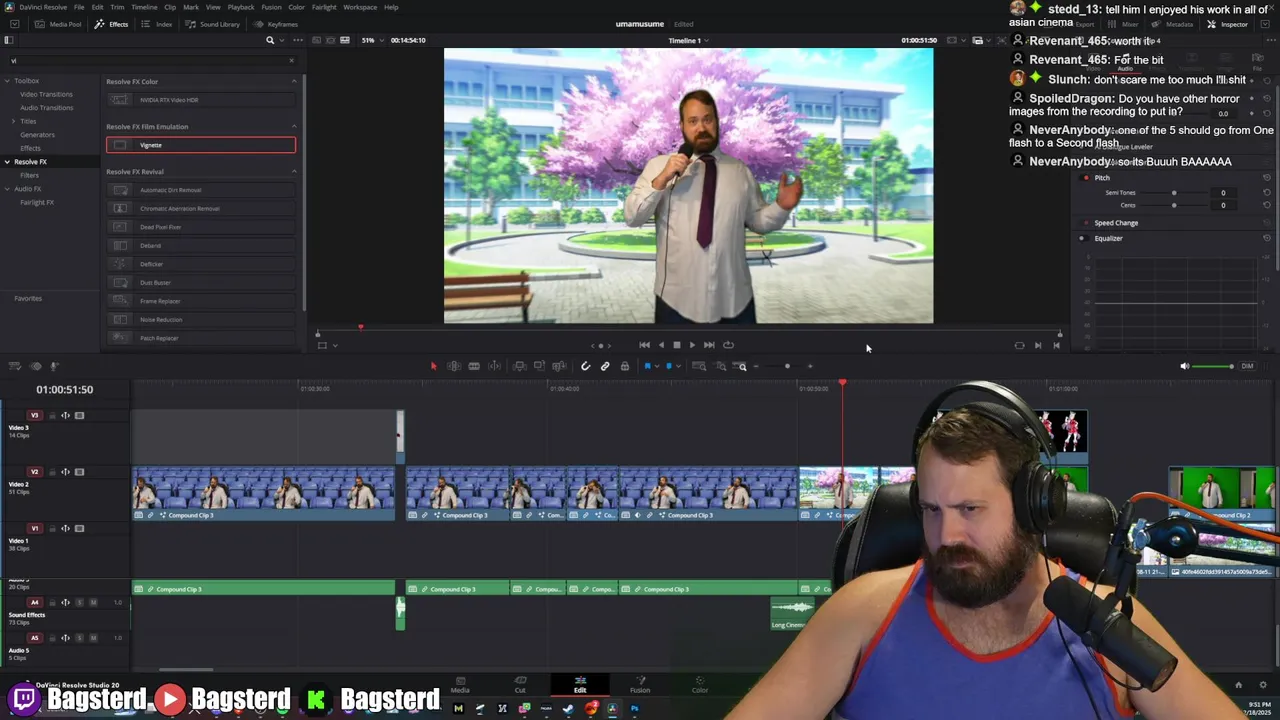Open the Inspector panel
The width and height of the screenshot is (1280, 720).
[1228, 24]
